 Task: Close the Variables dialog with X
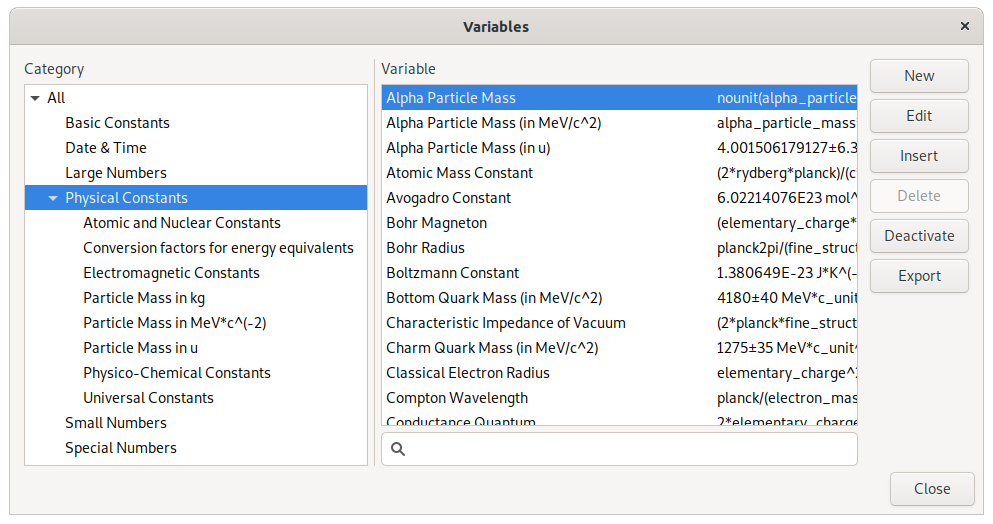click(964, 27)
